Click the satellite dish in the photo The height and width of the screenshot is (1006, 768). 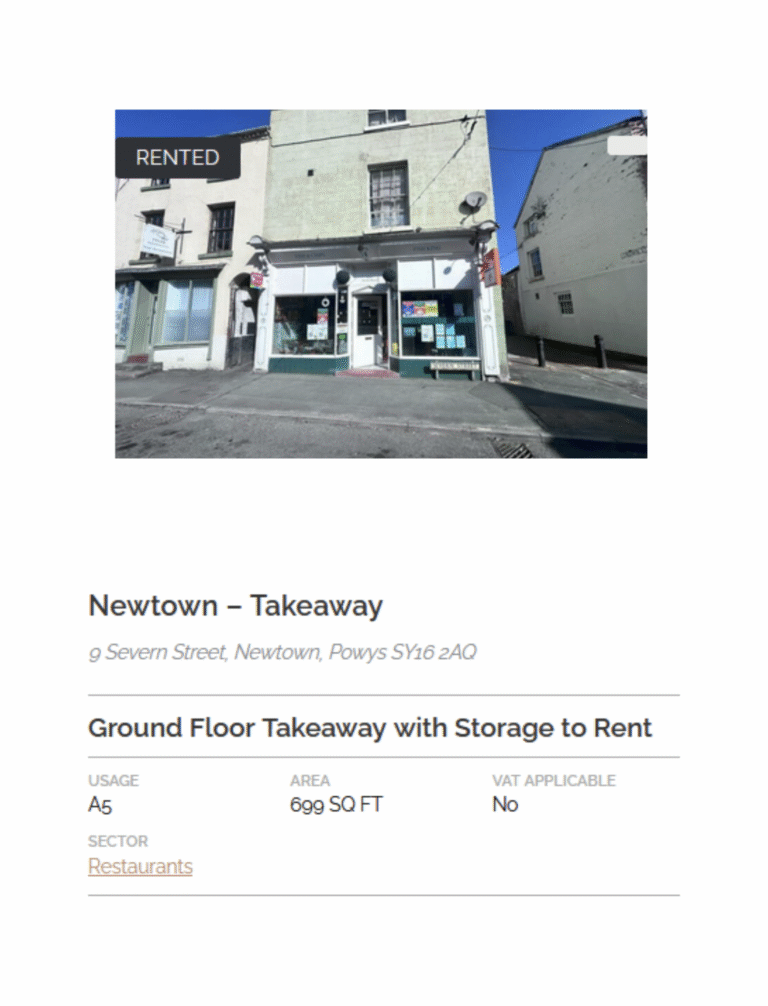[474, 202]
